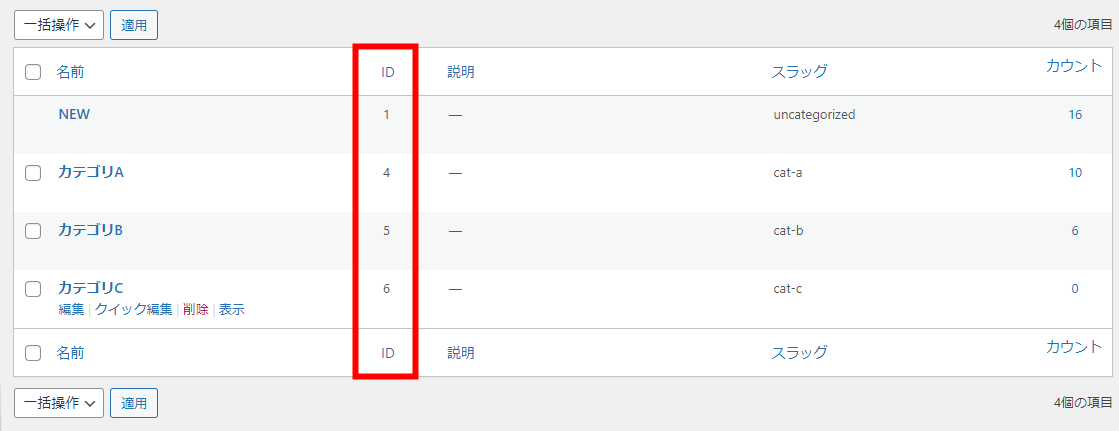Click クイック編集 under カテゴリC
1119x431 pixels.
tap(134, 310)
